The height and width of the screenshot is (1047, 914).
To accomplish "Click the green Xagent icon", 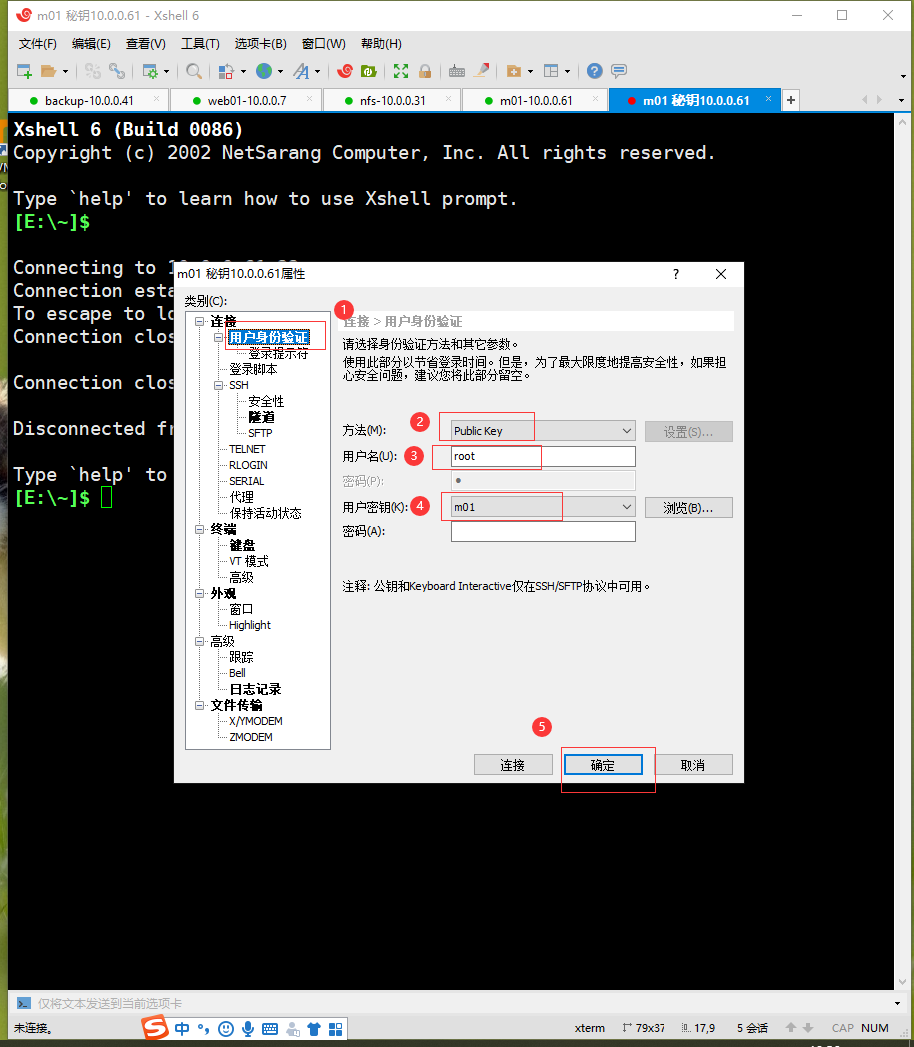I will click(369, 71).
